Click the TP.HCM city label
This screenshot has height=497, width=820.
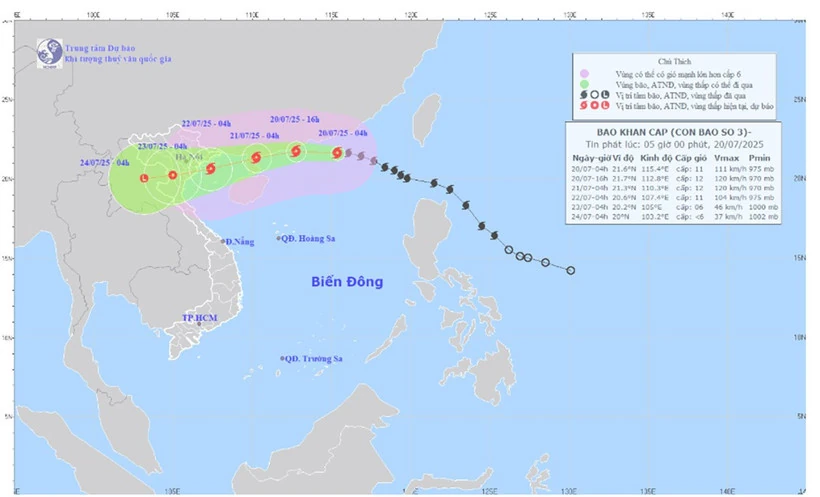click(199, 317)
